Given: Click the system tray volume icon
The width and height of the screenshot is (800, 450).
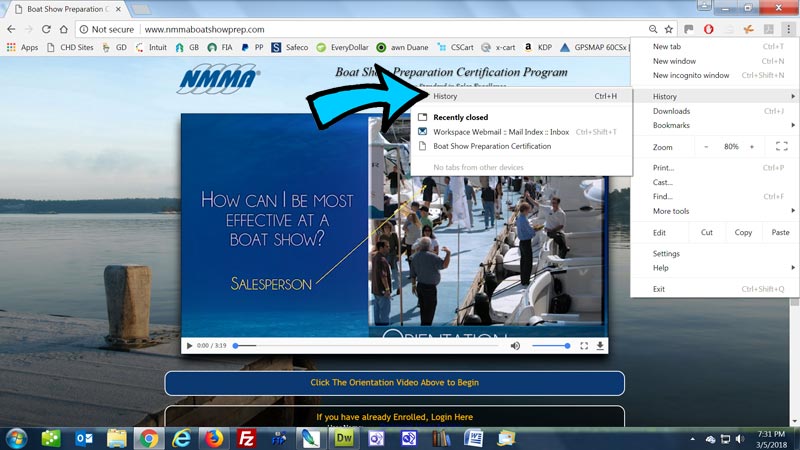Looking at the screenshot, I should pyautogui.click(x=740, y=439).
